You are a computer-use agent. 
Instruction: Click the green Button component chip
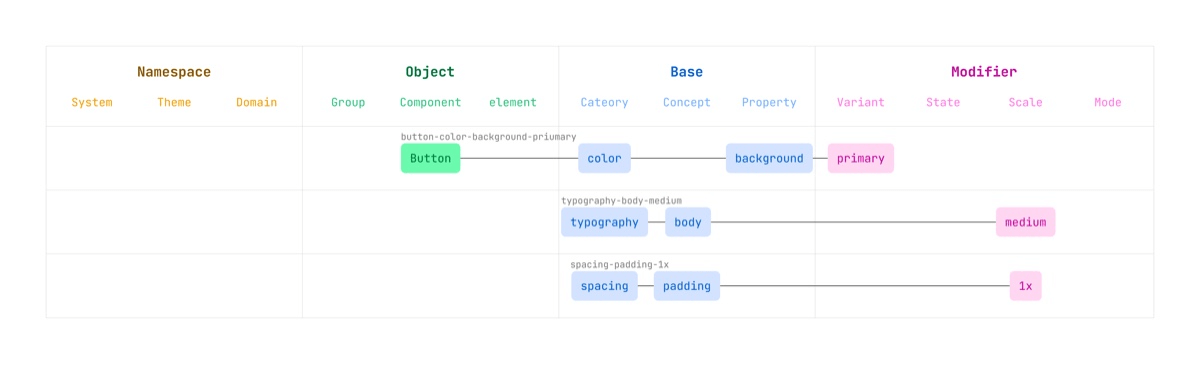(x=430, y=158)
